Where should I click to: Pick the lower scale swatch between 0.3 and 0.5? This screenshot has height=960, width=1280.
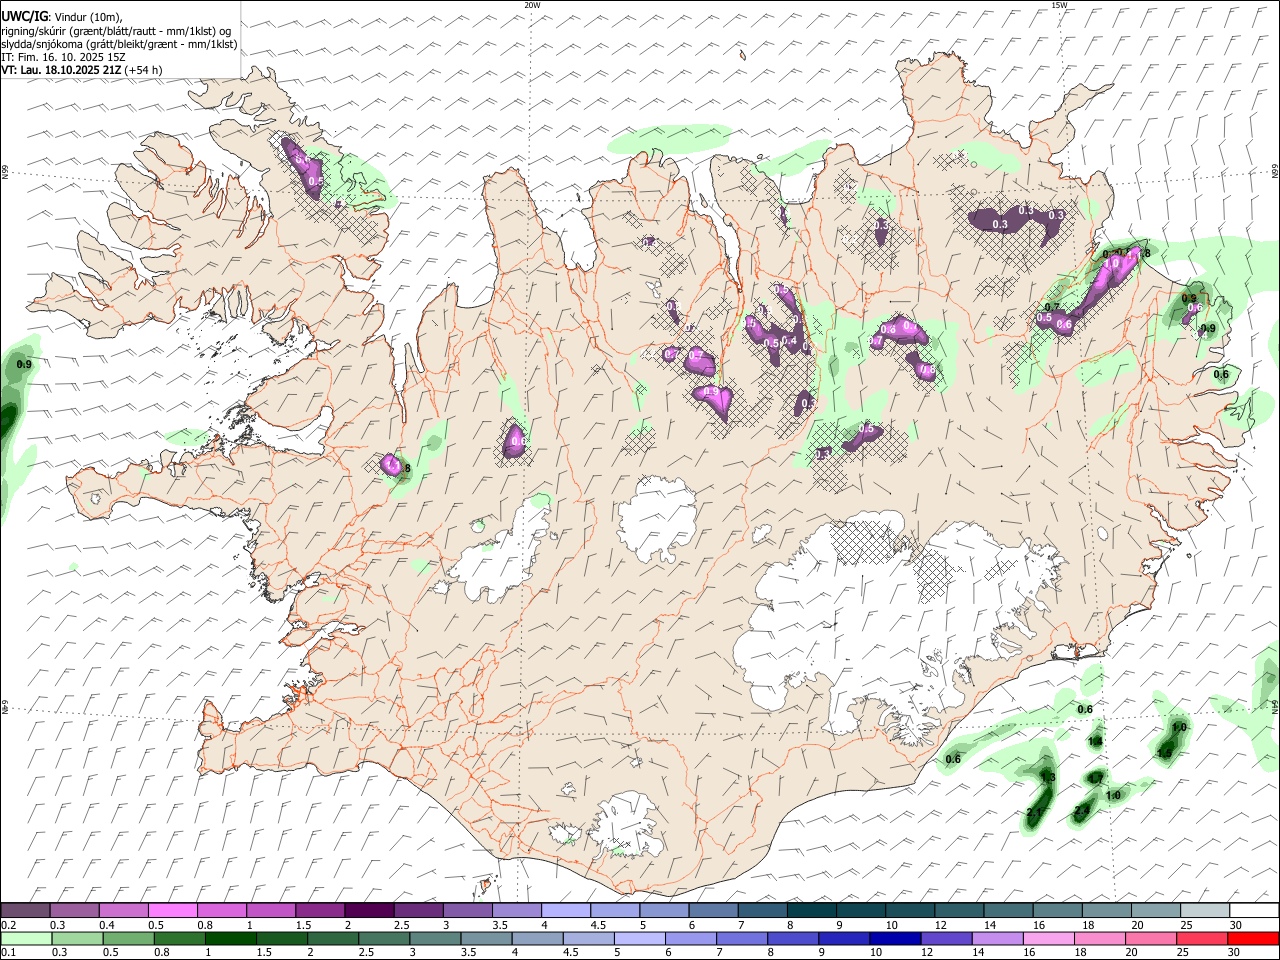pyautogui.click(x=77, y=938)
